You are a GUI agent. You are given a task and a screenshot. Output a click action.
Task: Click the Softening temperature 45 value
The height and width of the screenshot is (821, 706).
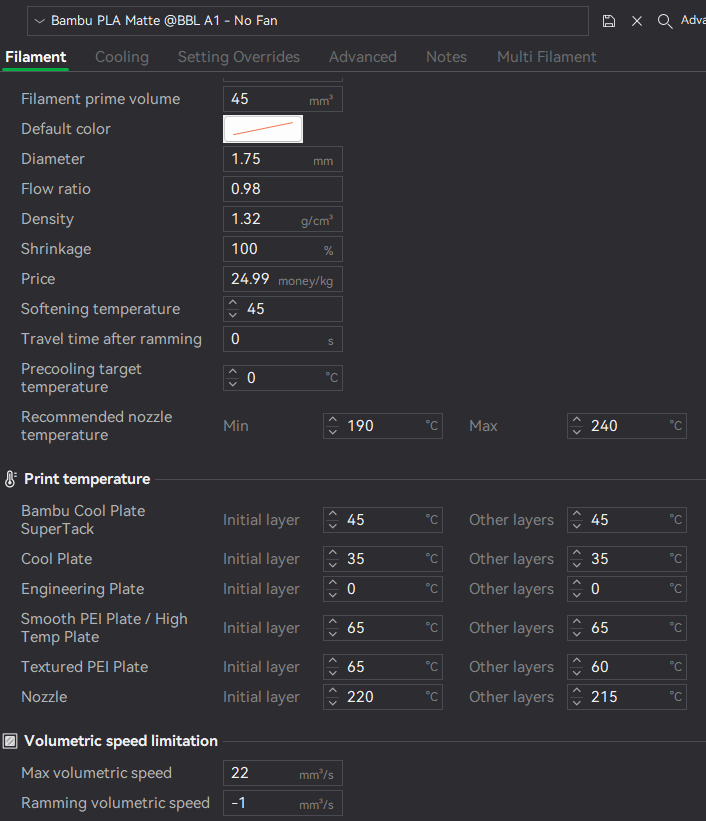pos(256,309)
